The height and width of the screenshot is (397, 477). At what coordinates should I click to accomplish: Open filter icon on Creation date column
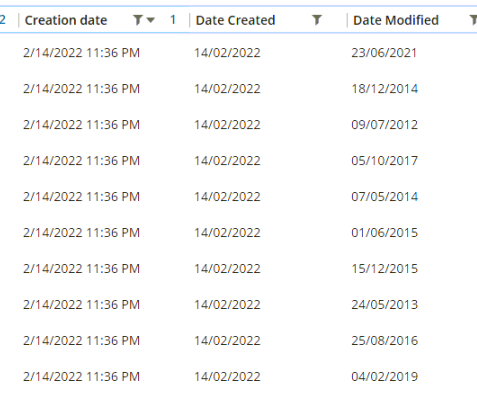point(137,20)
